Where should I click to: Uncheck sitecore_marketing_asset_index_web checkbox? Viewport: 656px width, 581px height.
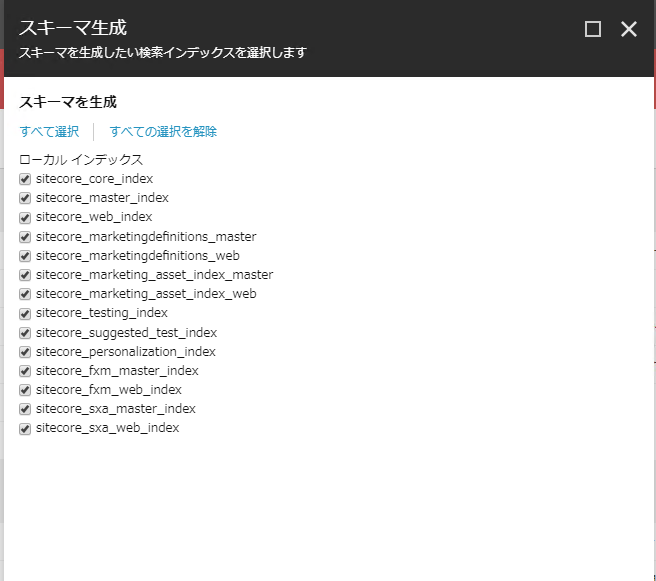(26, 294)
